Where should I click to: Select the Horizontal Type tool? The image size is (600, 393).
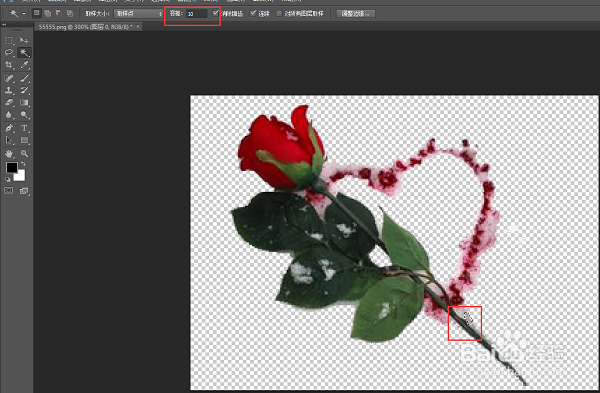point(24,128)
